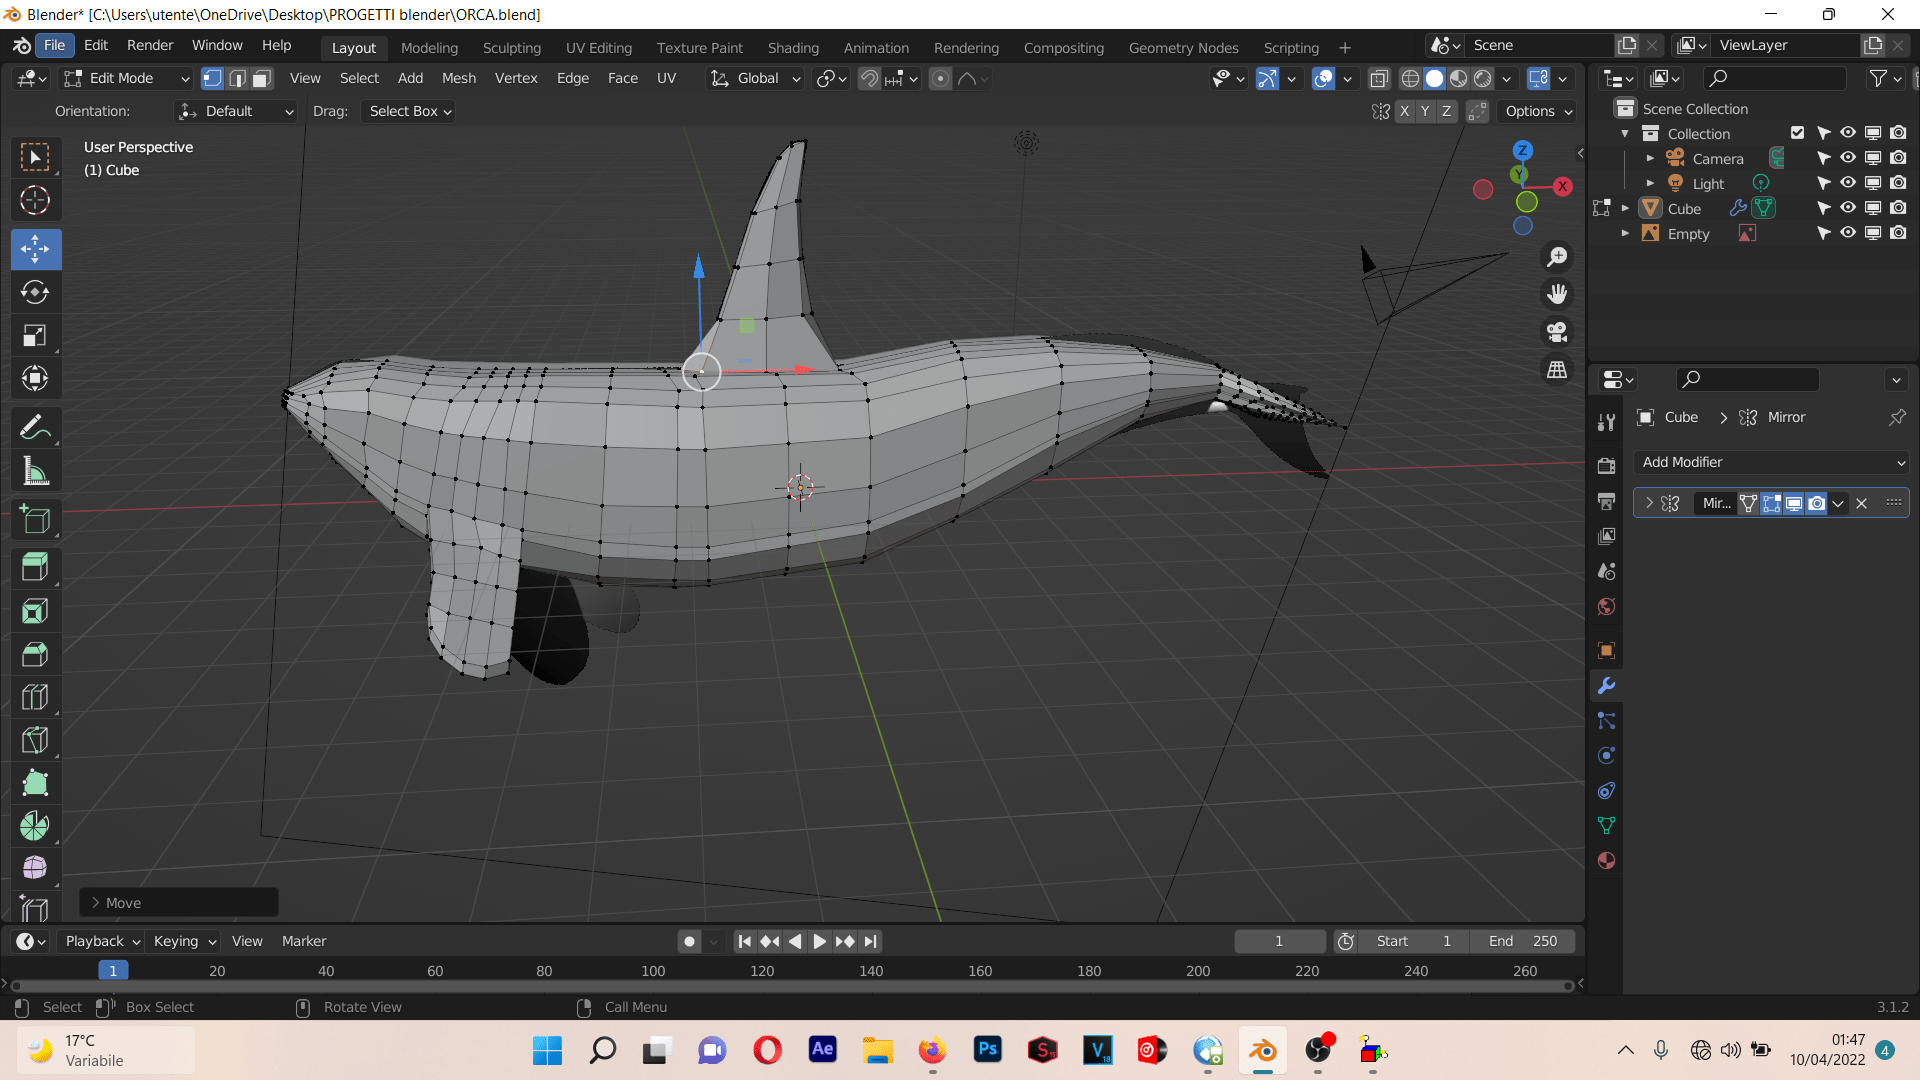This screenshot has width=1920, height=1080.
Task: Select the Transform tool
Action: (x=35, y=378)
